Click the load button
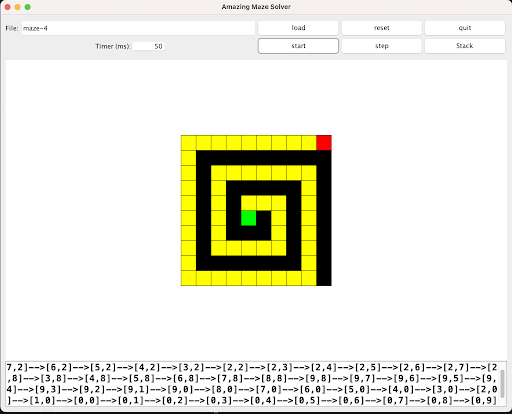This screenshot has height=414, width=512. pos(298,28)
